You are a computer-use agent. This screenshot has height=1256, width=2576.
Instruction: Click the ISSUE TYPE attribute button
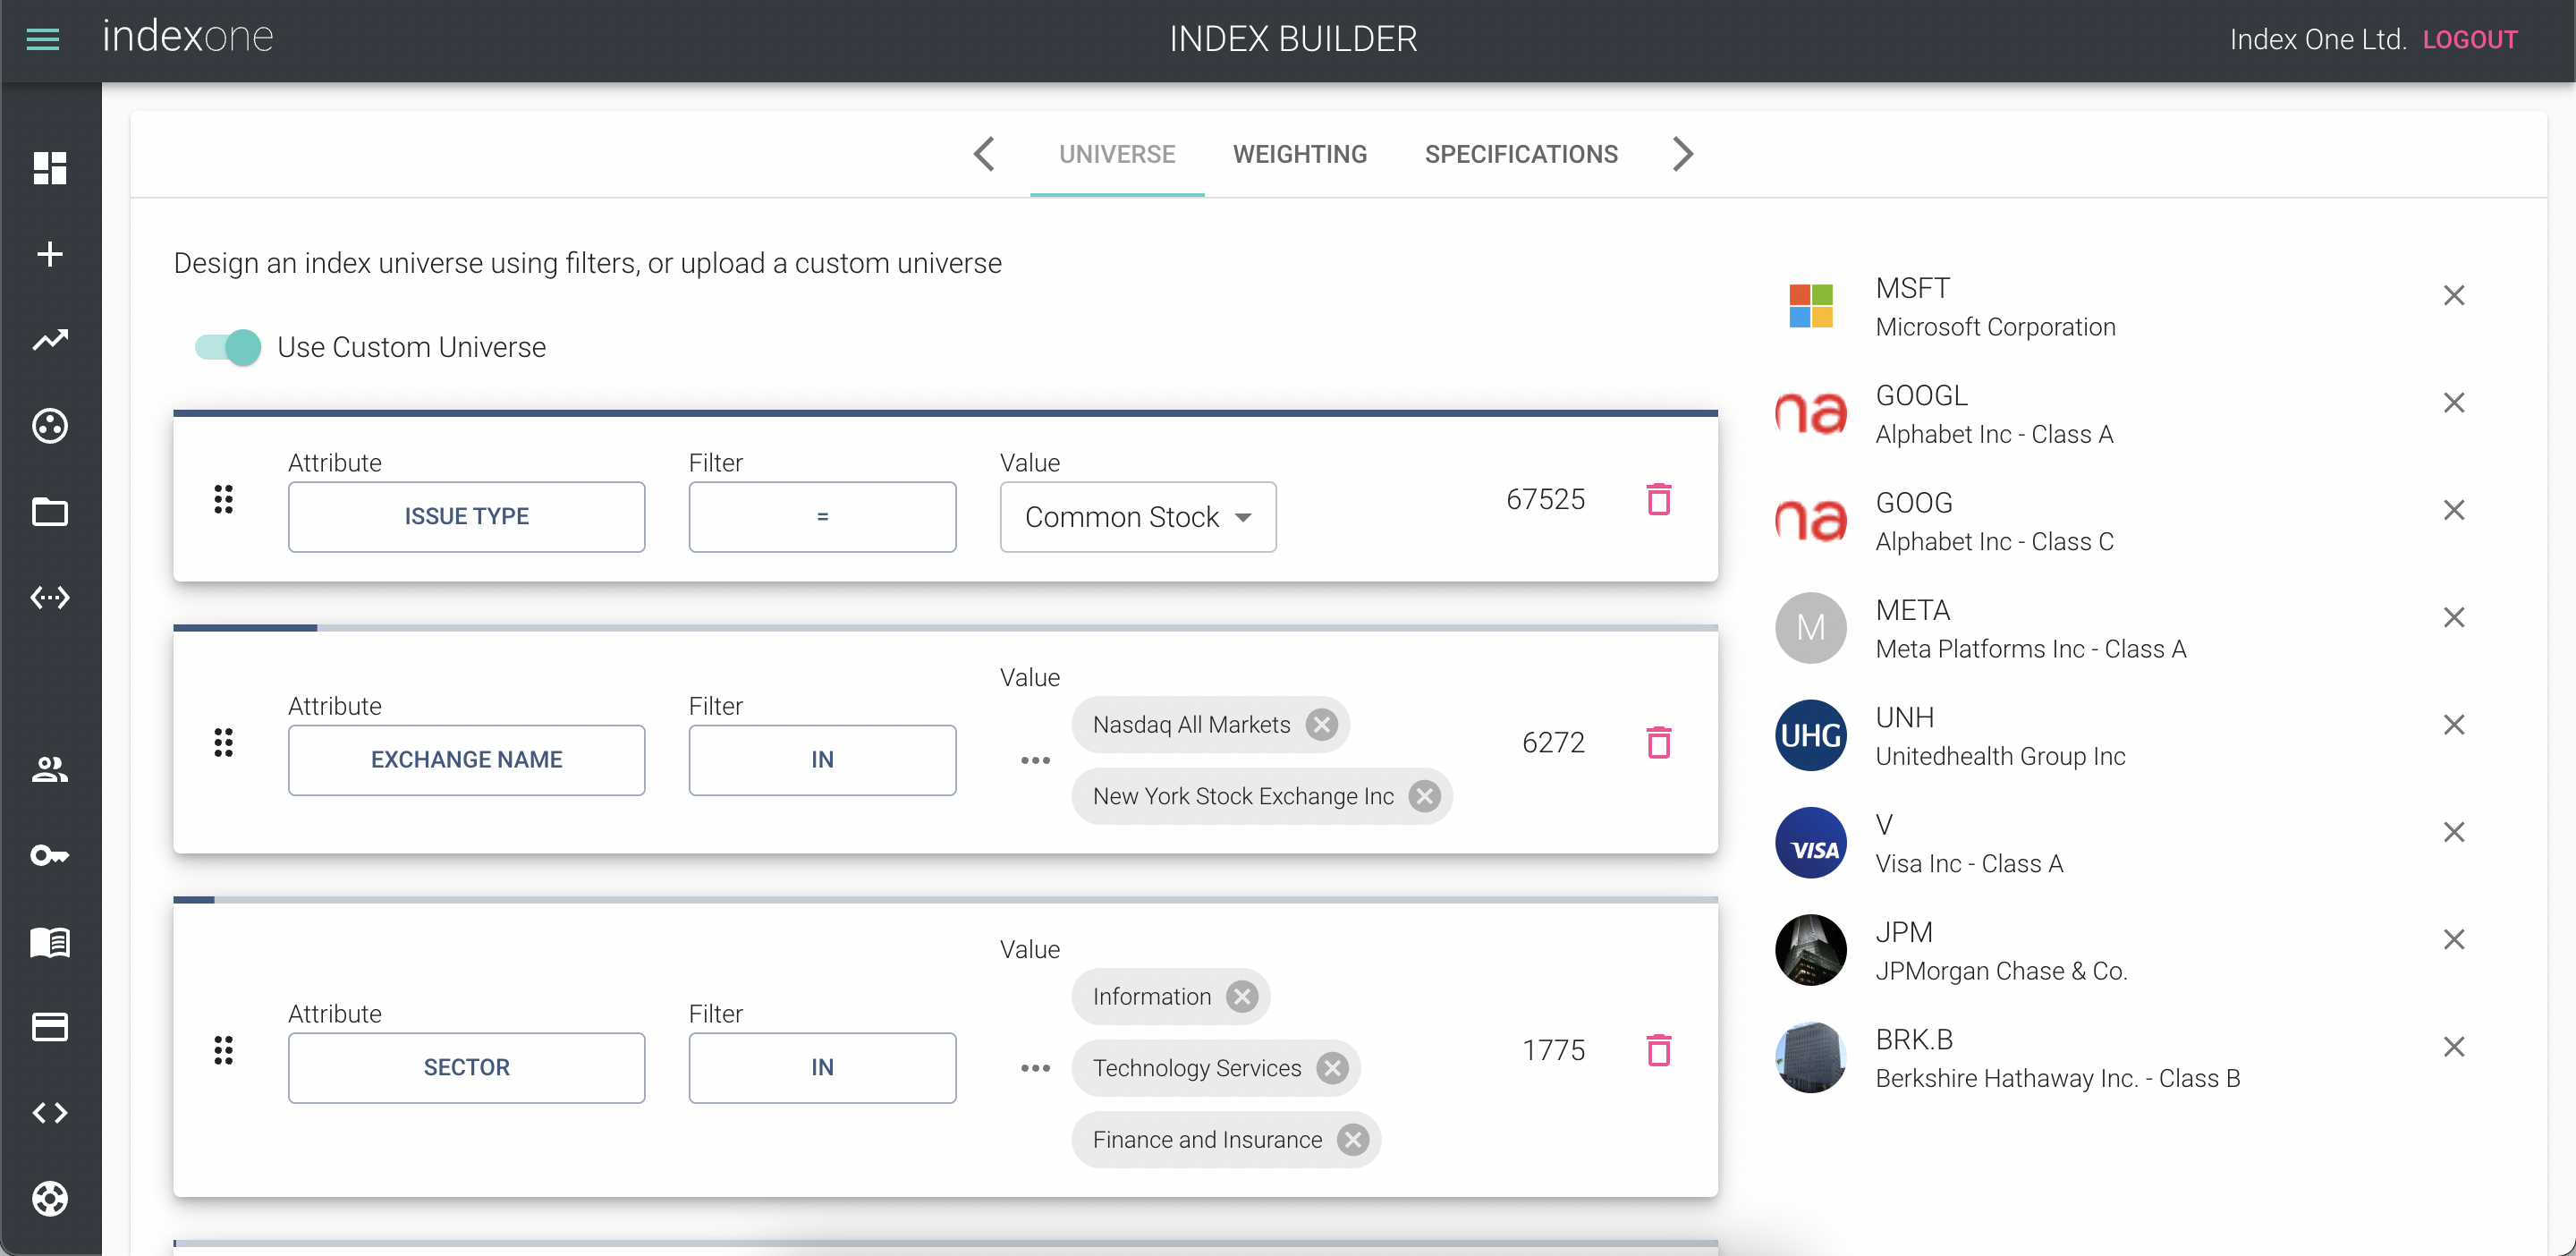pyautogui.click(x=467, y=516)
